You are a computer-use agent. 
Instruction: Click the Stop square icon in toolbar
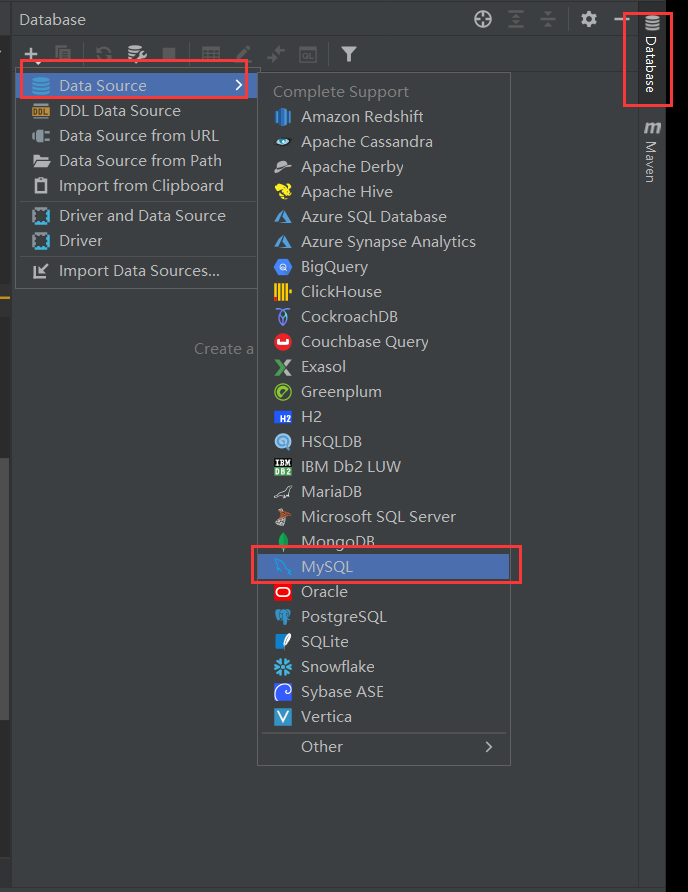pyautogui.click(x=168, y=54)
